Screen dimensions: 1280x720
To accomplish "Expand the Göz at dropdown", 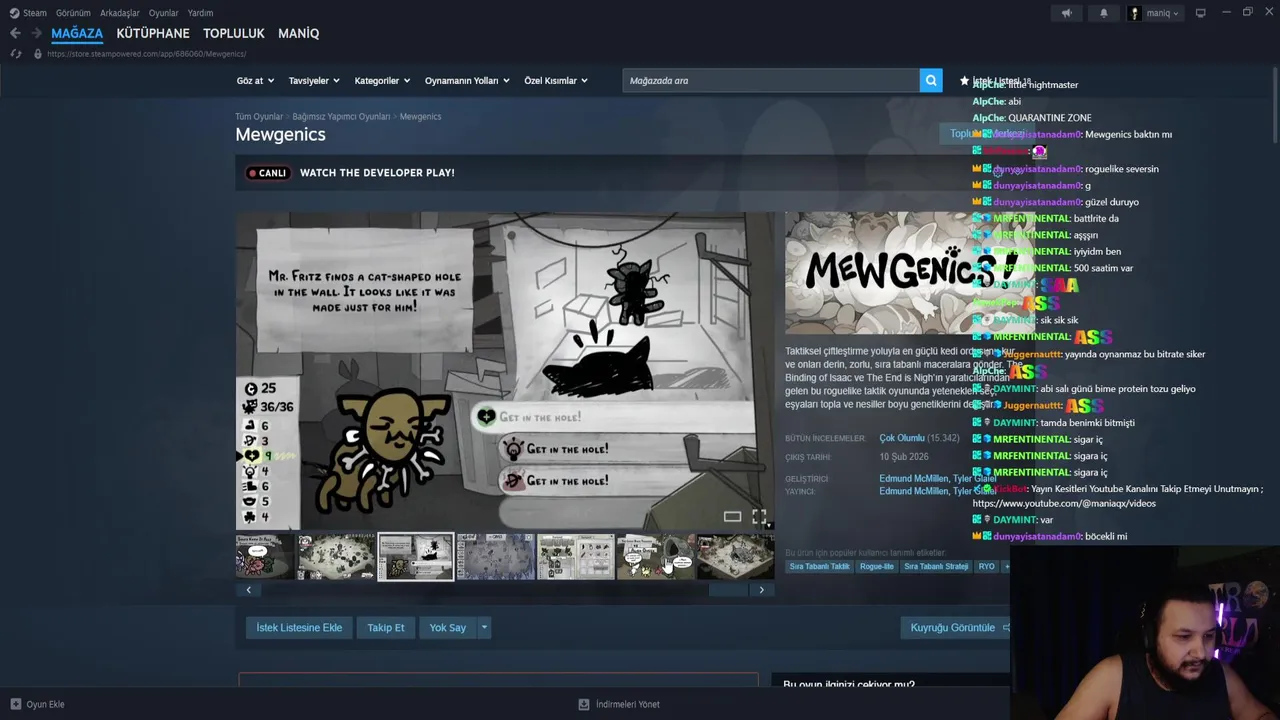I will click(255, 80).
